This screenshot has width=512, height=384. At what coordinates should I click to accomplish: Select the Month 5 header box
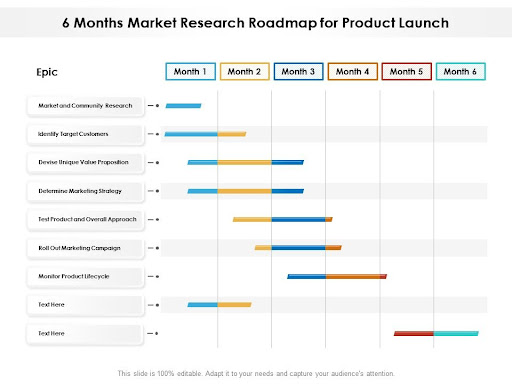407,71
